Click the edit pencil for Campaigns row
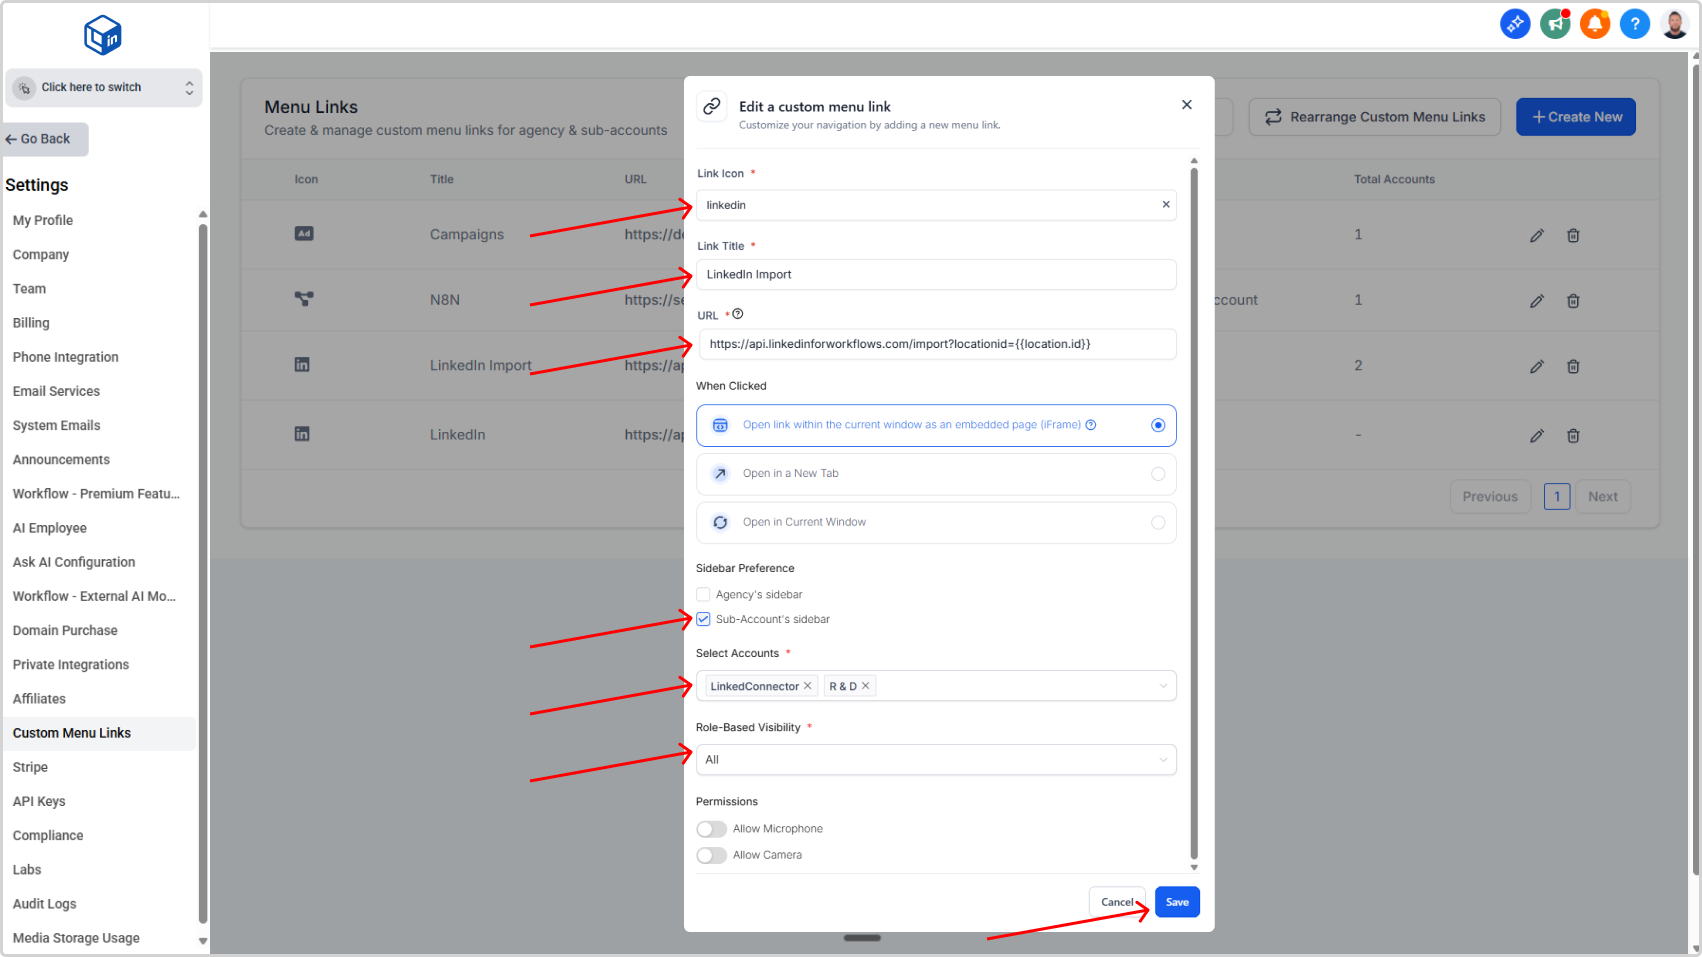Image resolution: width=1702 pixels, height=957 pixels. pos(1536,236)
